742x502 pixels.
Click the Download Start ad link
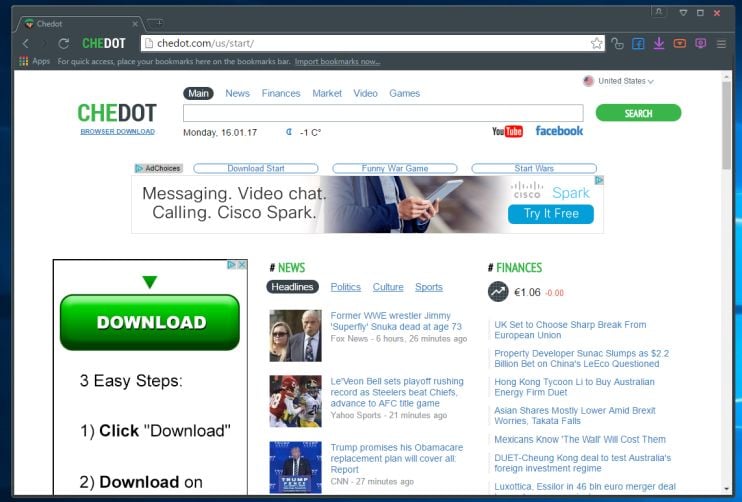click(x=256, y=168)
